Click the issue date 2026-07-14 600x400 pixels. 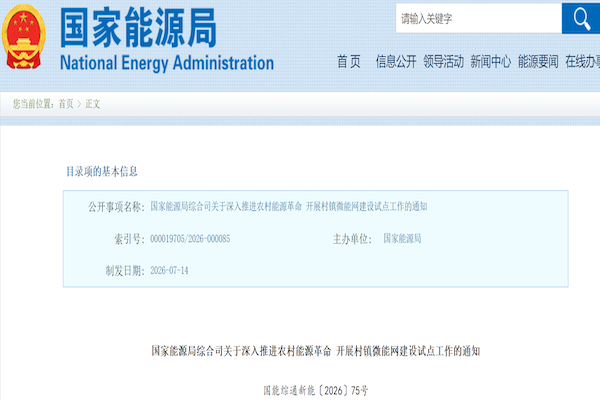(x=169, y=271)
